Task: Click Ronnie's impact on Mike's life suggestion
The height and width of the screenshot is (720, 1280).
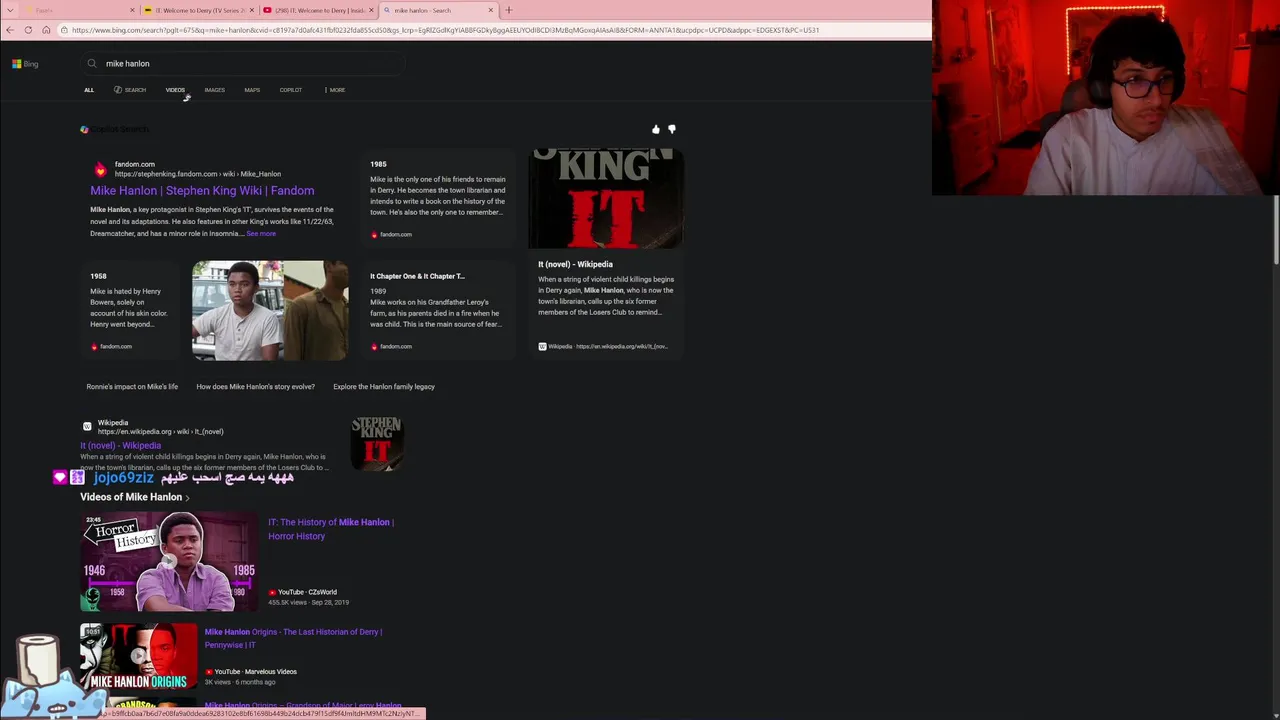Action: point(132,387)
